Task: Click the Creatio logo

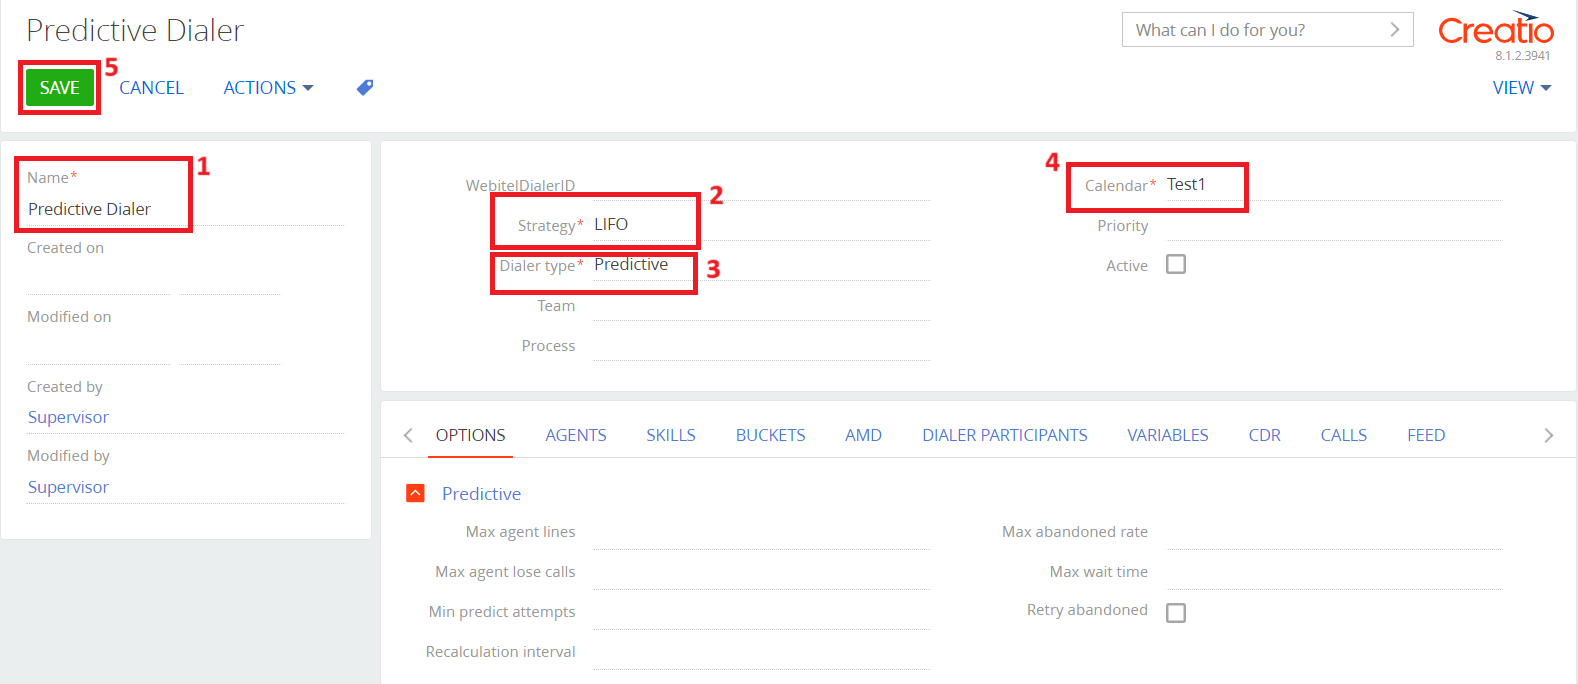Action: click(x=1496, y=29)
